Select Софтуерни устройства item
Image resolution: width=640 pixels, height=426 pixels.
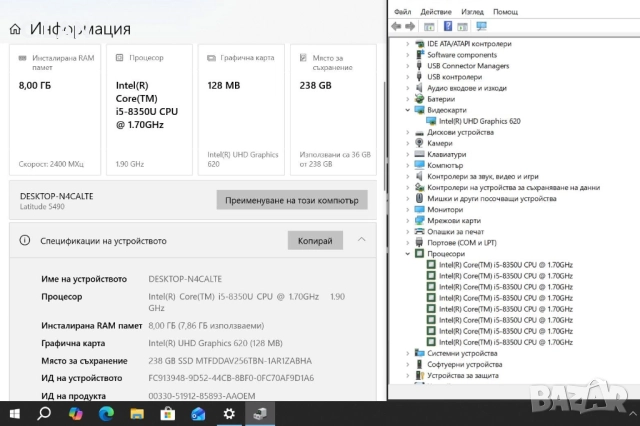(x=464, y=364)
